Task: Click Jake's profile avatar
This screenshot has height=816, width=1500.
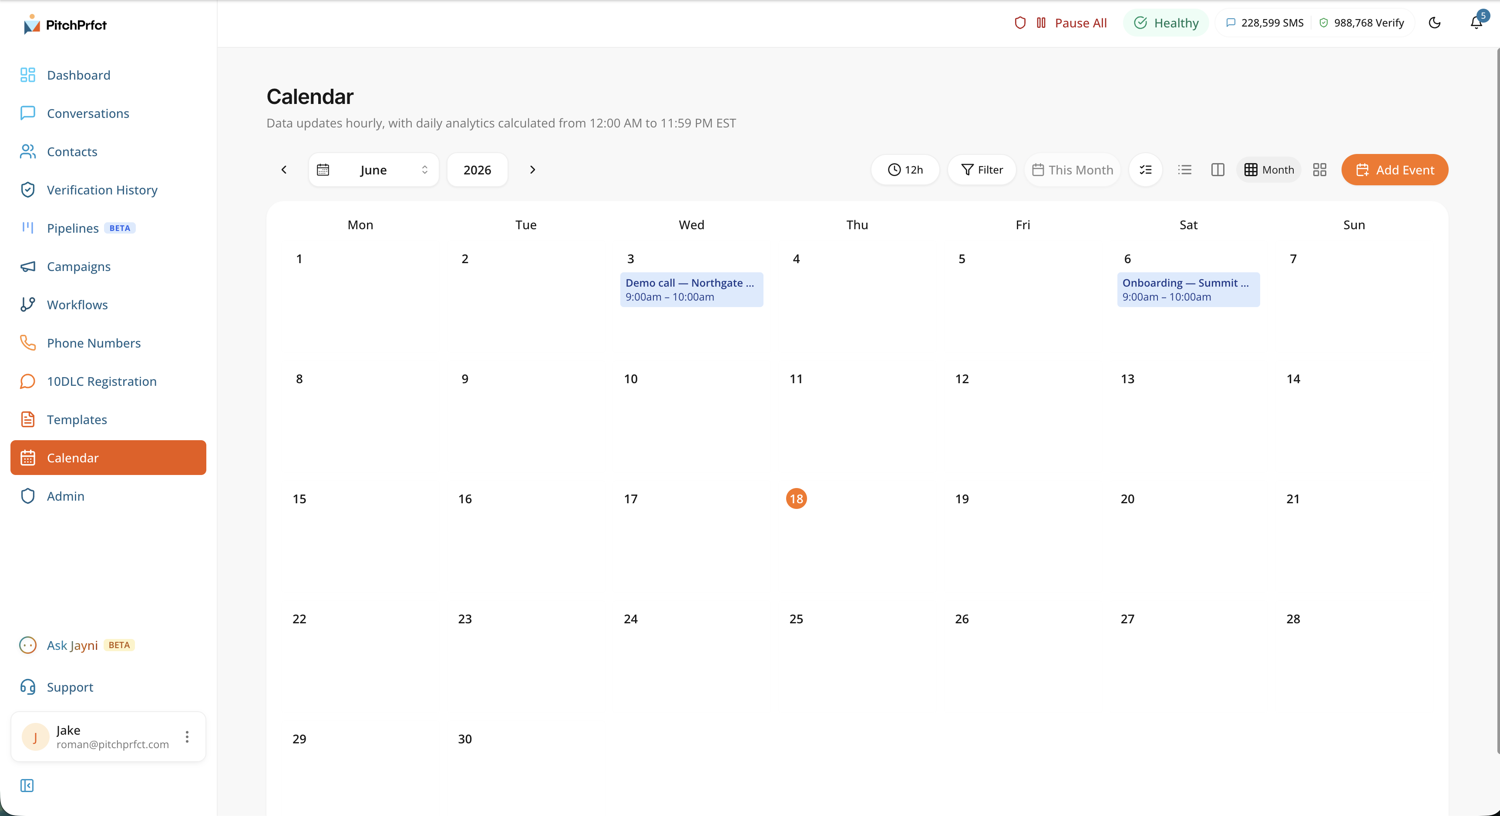Action: pos(35,737)
